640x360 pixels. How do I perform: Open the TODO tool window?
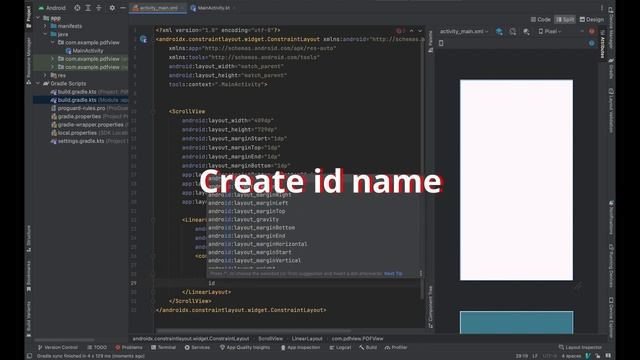click(97, 347)
